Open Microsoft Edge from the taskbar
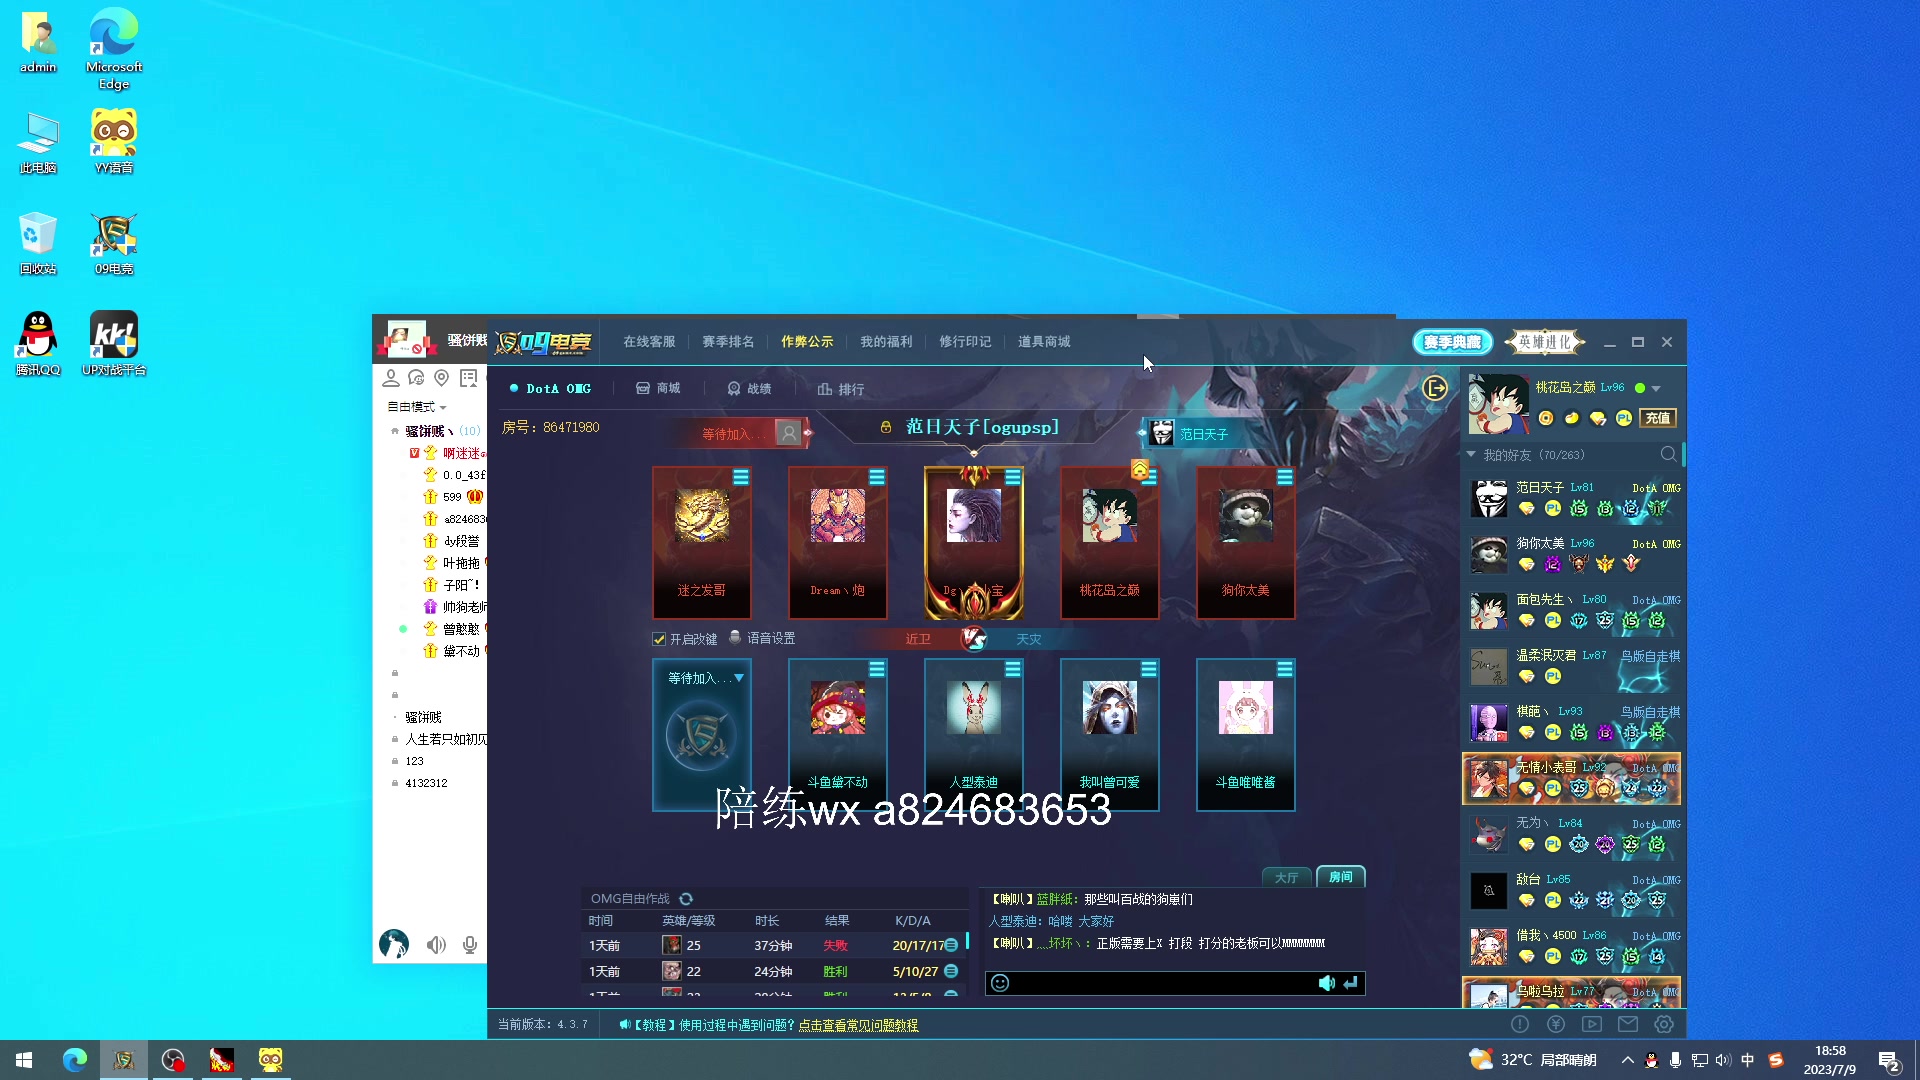The height and width of the screenshot is (1080, 1920). coord(75,1060)
